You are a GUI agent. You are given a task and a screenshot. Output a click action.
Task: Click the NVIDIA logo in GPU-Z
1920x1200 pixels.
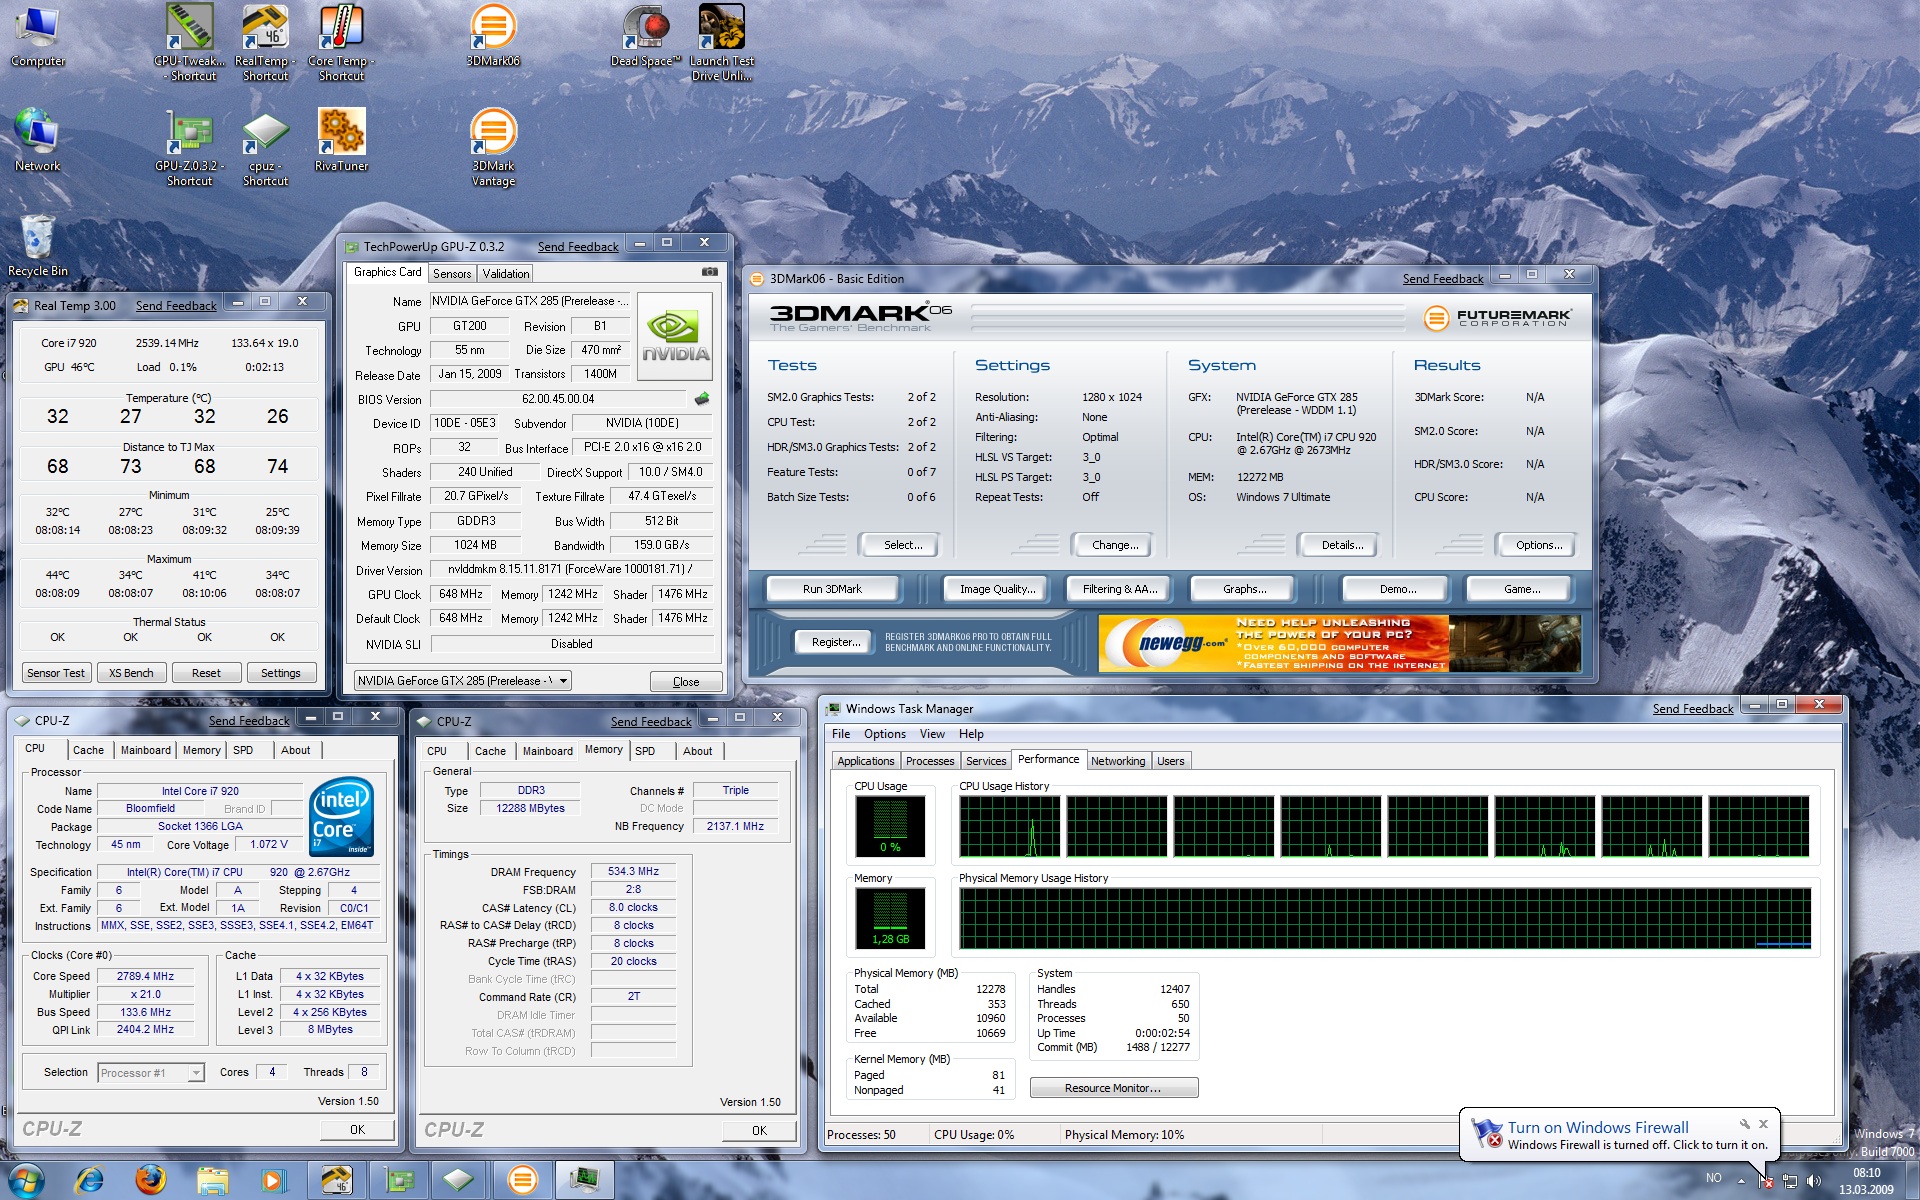coord(675,336)
